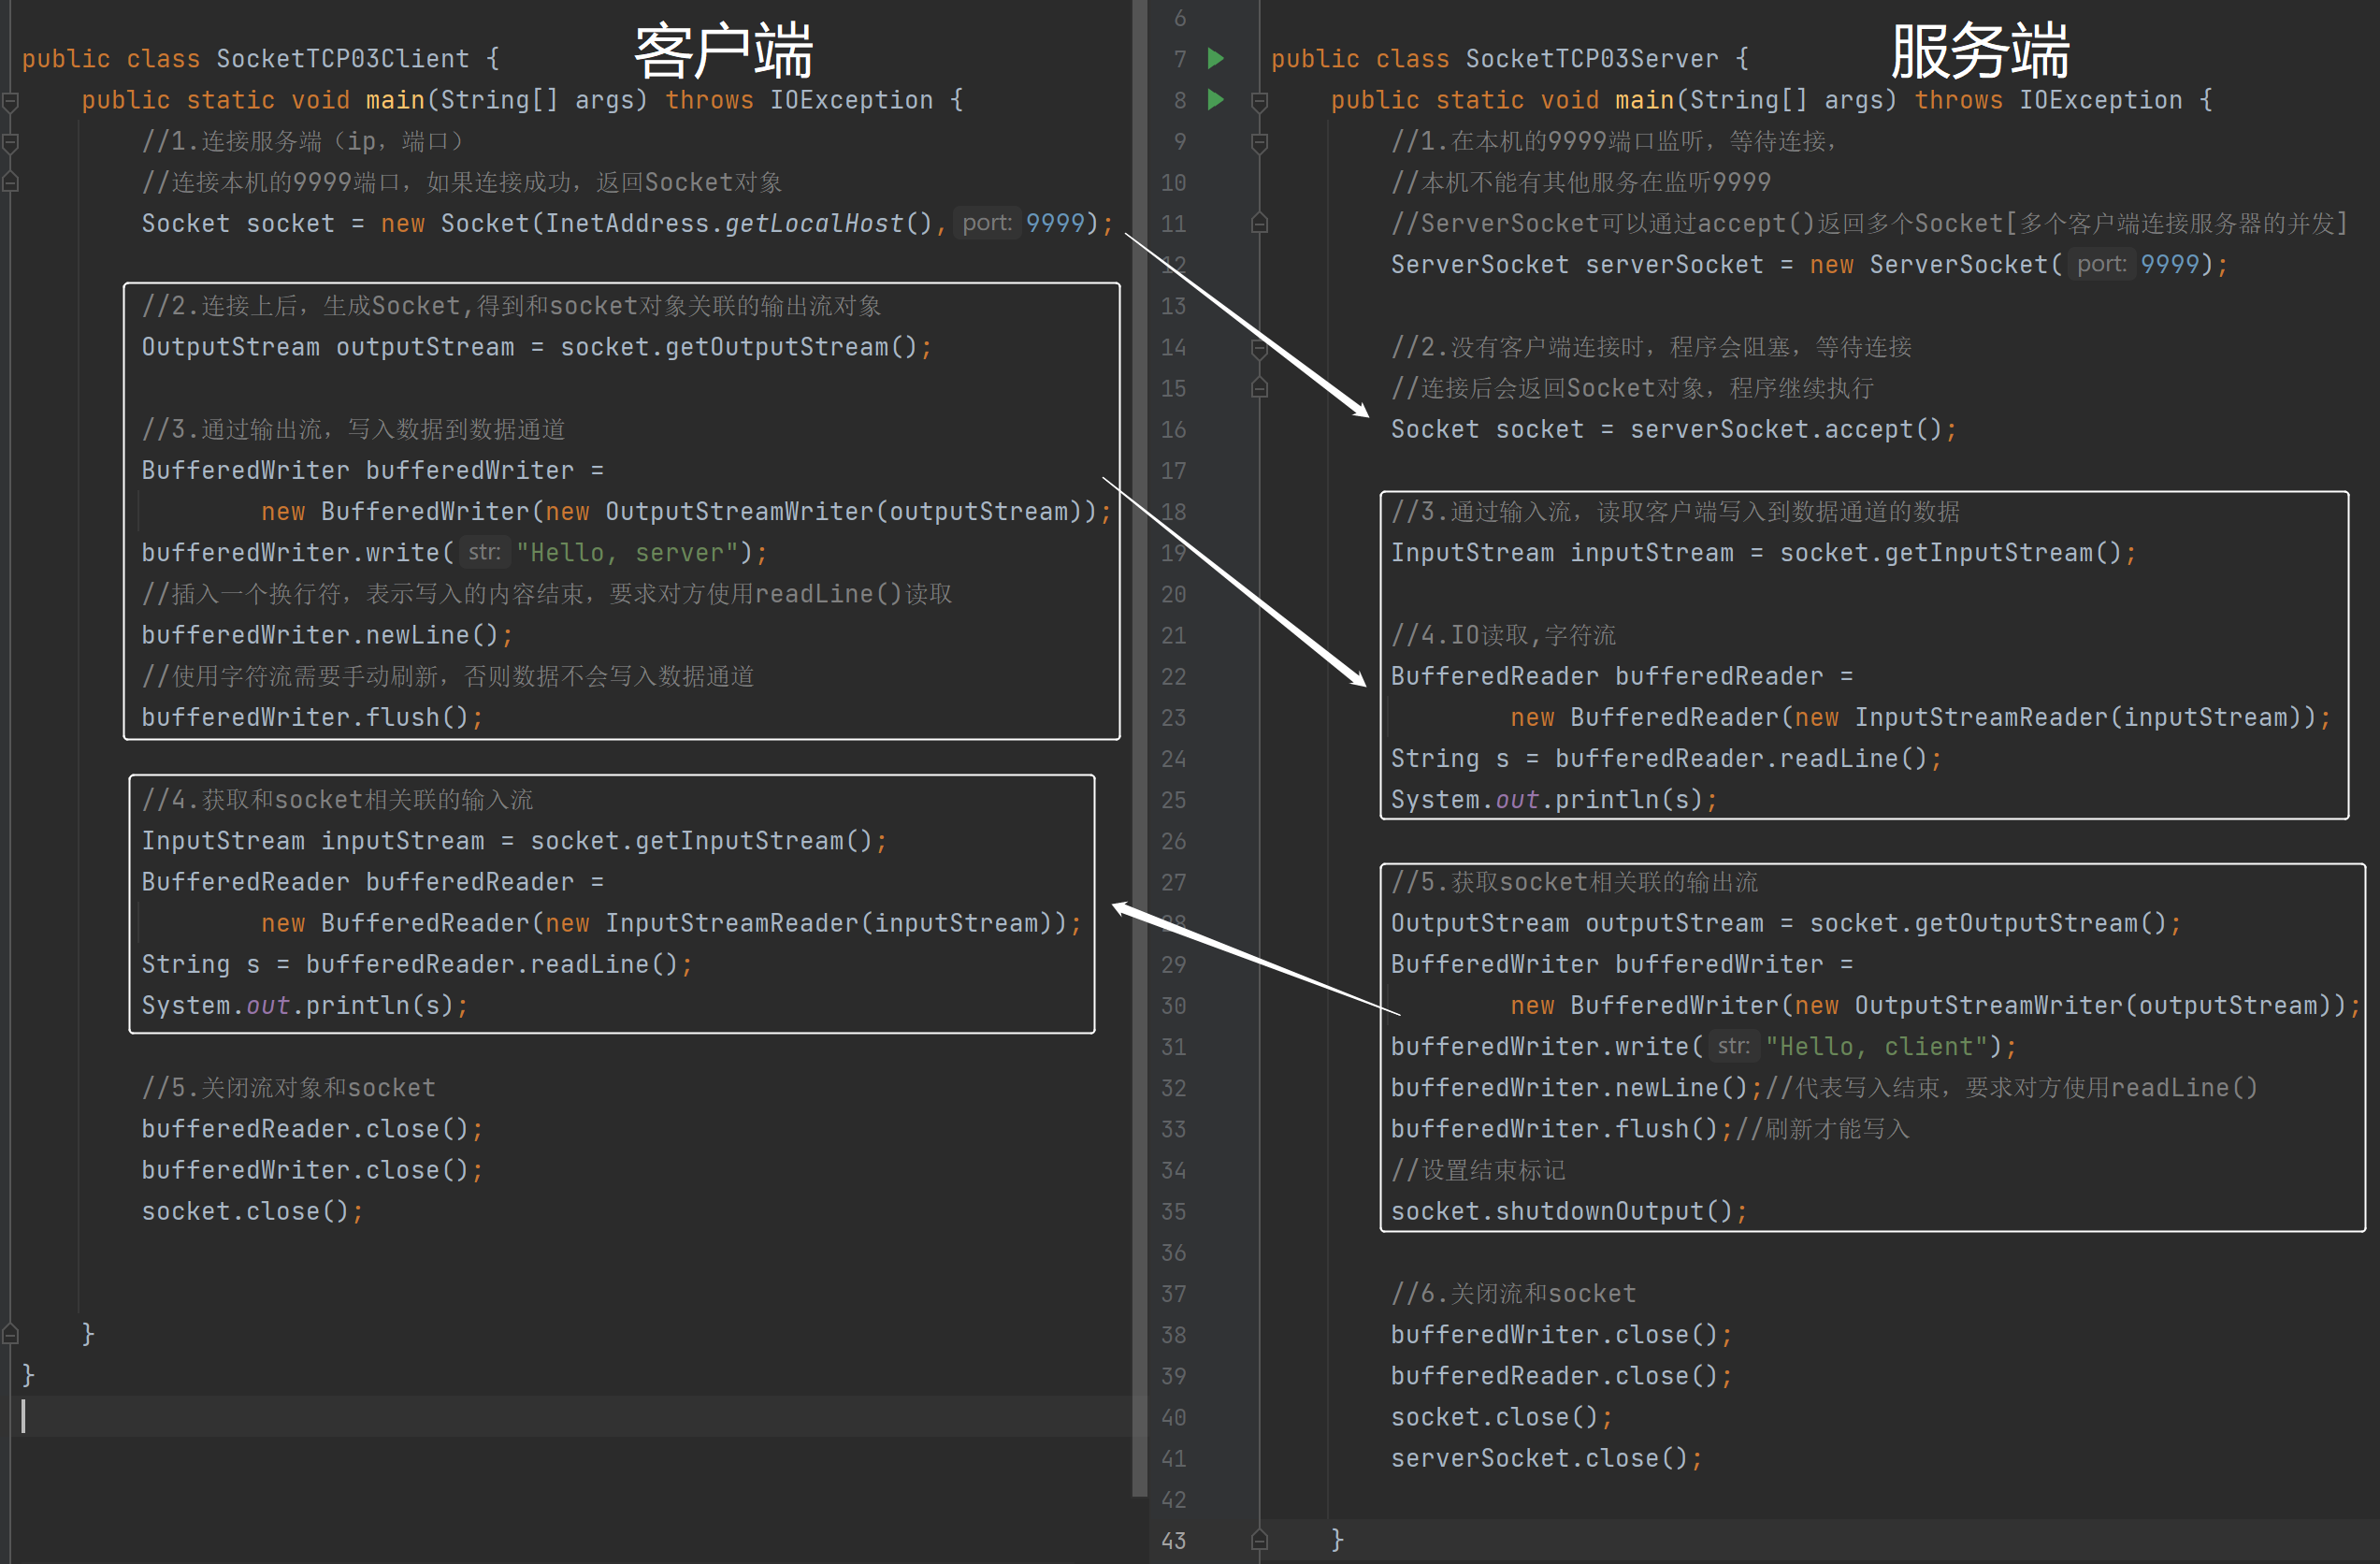Click server socket.close() on line 40
This screenshot has height=1564, width=2380.
(1501, 1417)
